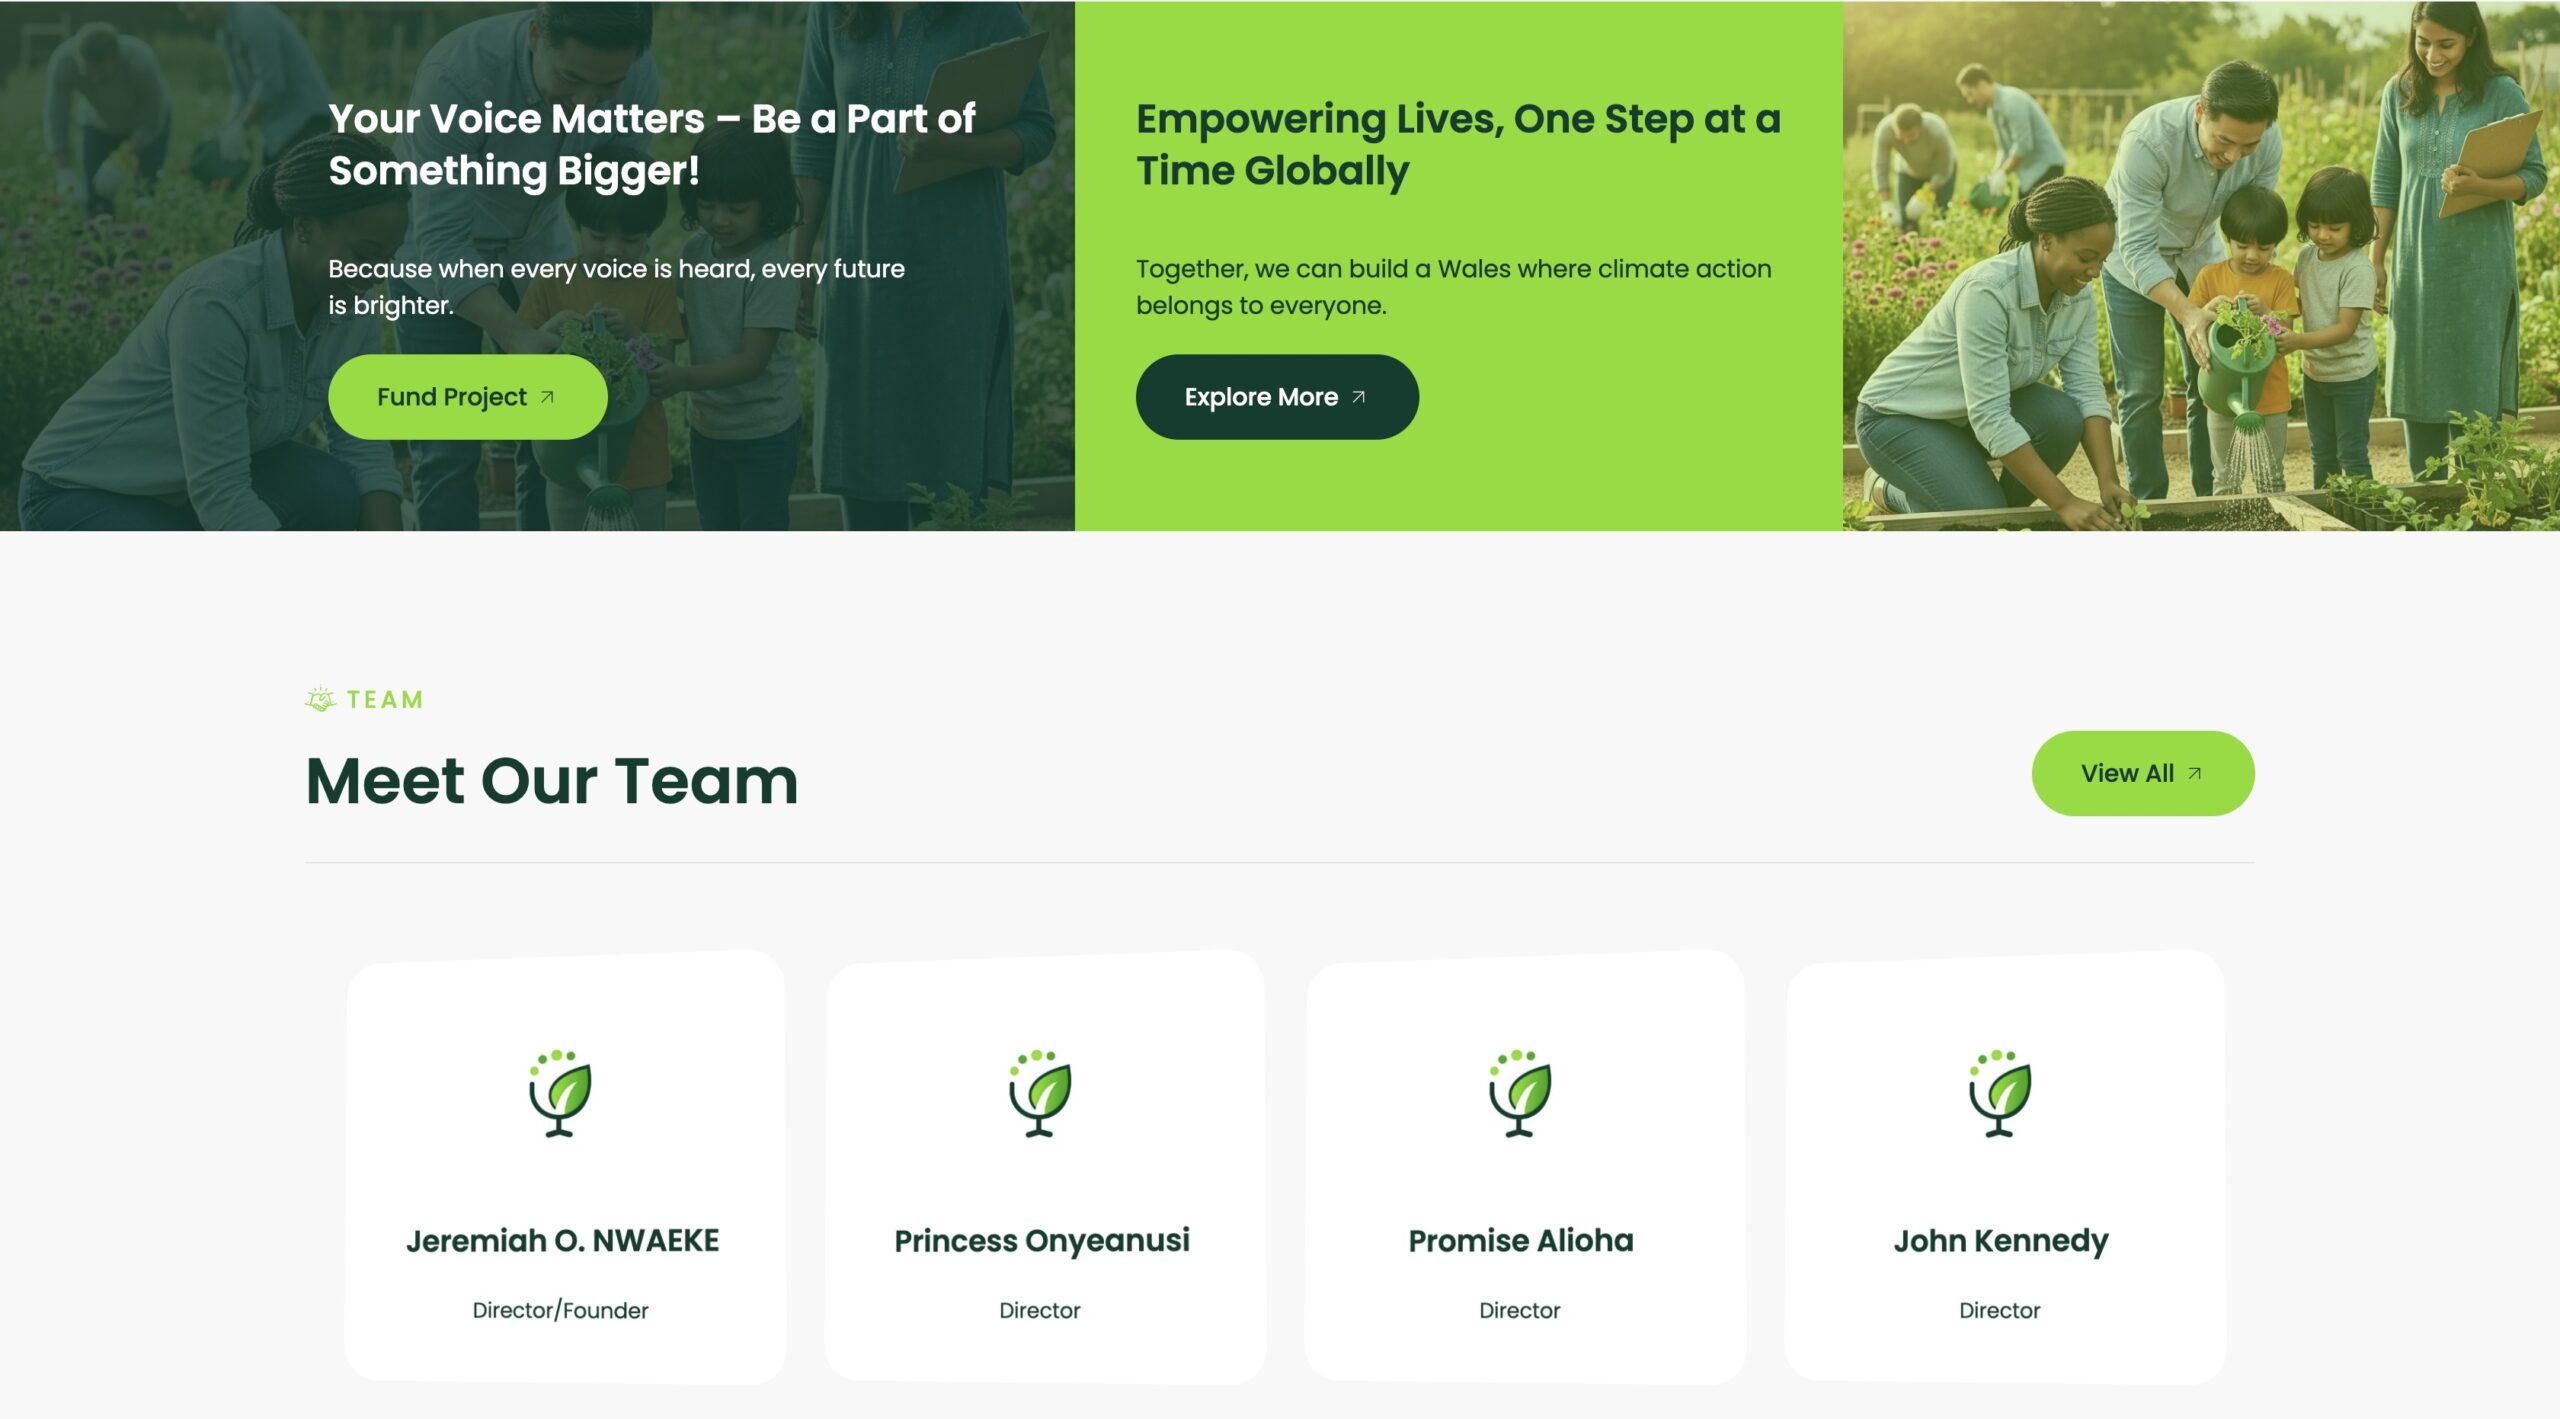The image size is (2560, 1419).
Task: Click the handshake icon beside TEAM label
Action: click(x=321, y=699)
